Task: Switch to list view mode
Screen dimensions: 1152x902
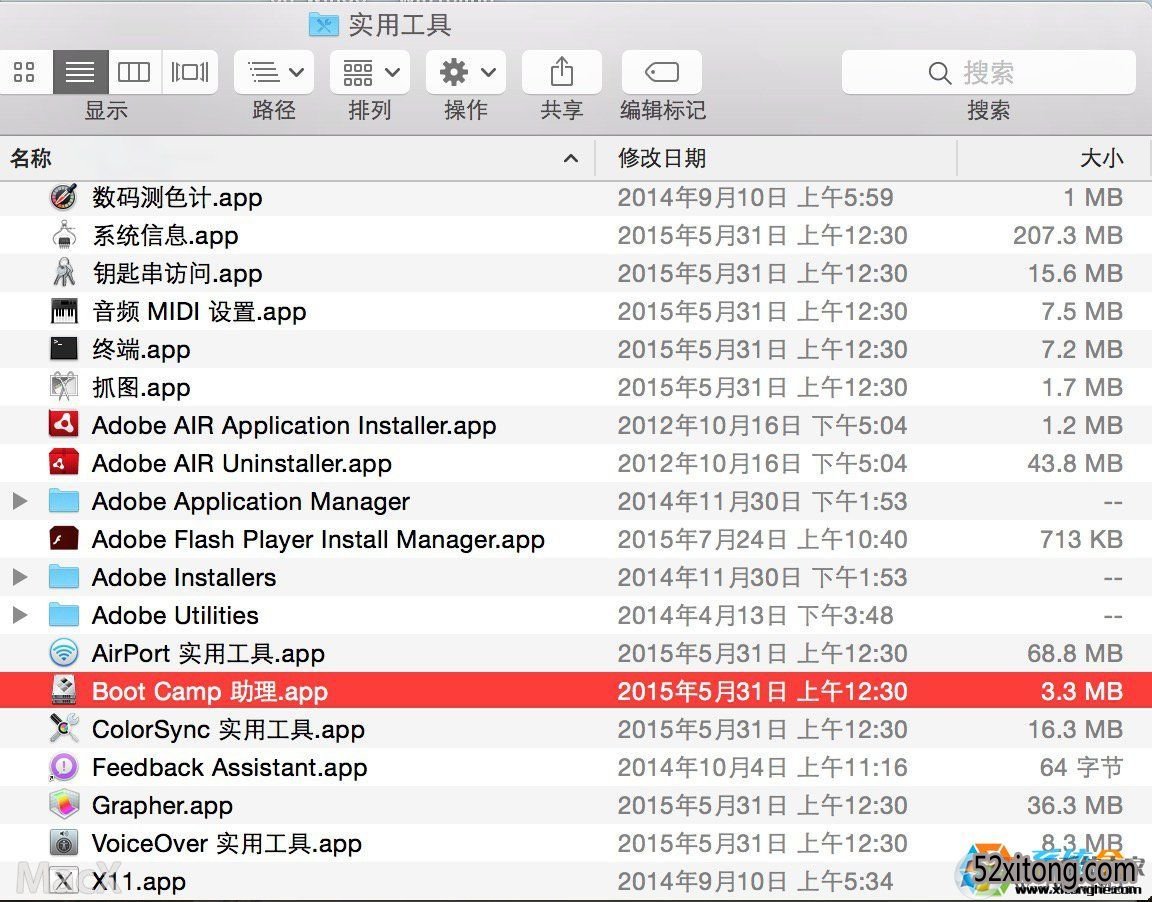Action: tap(81, 72)
